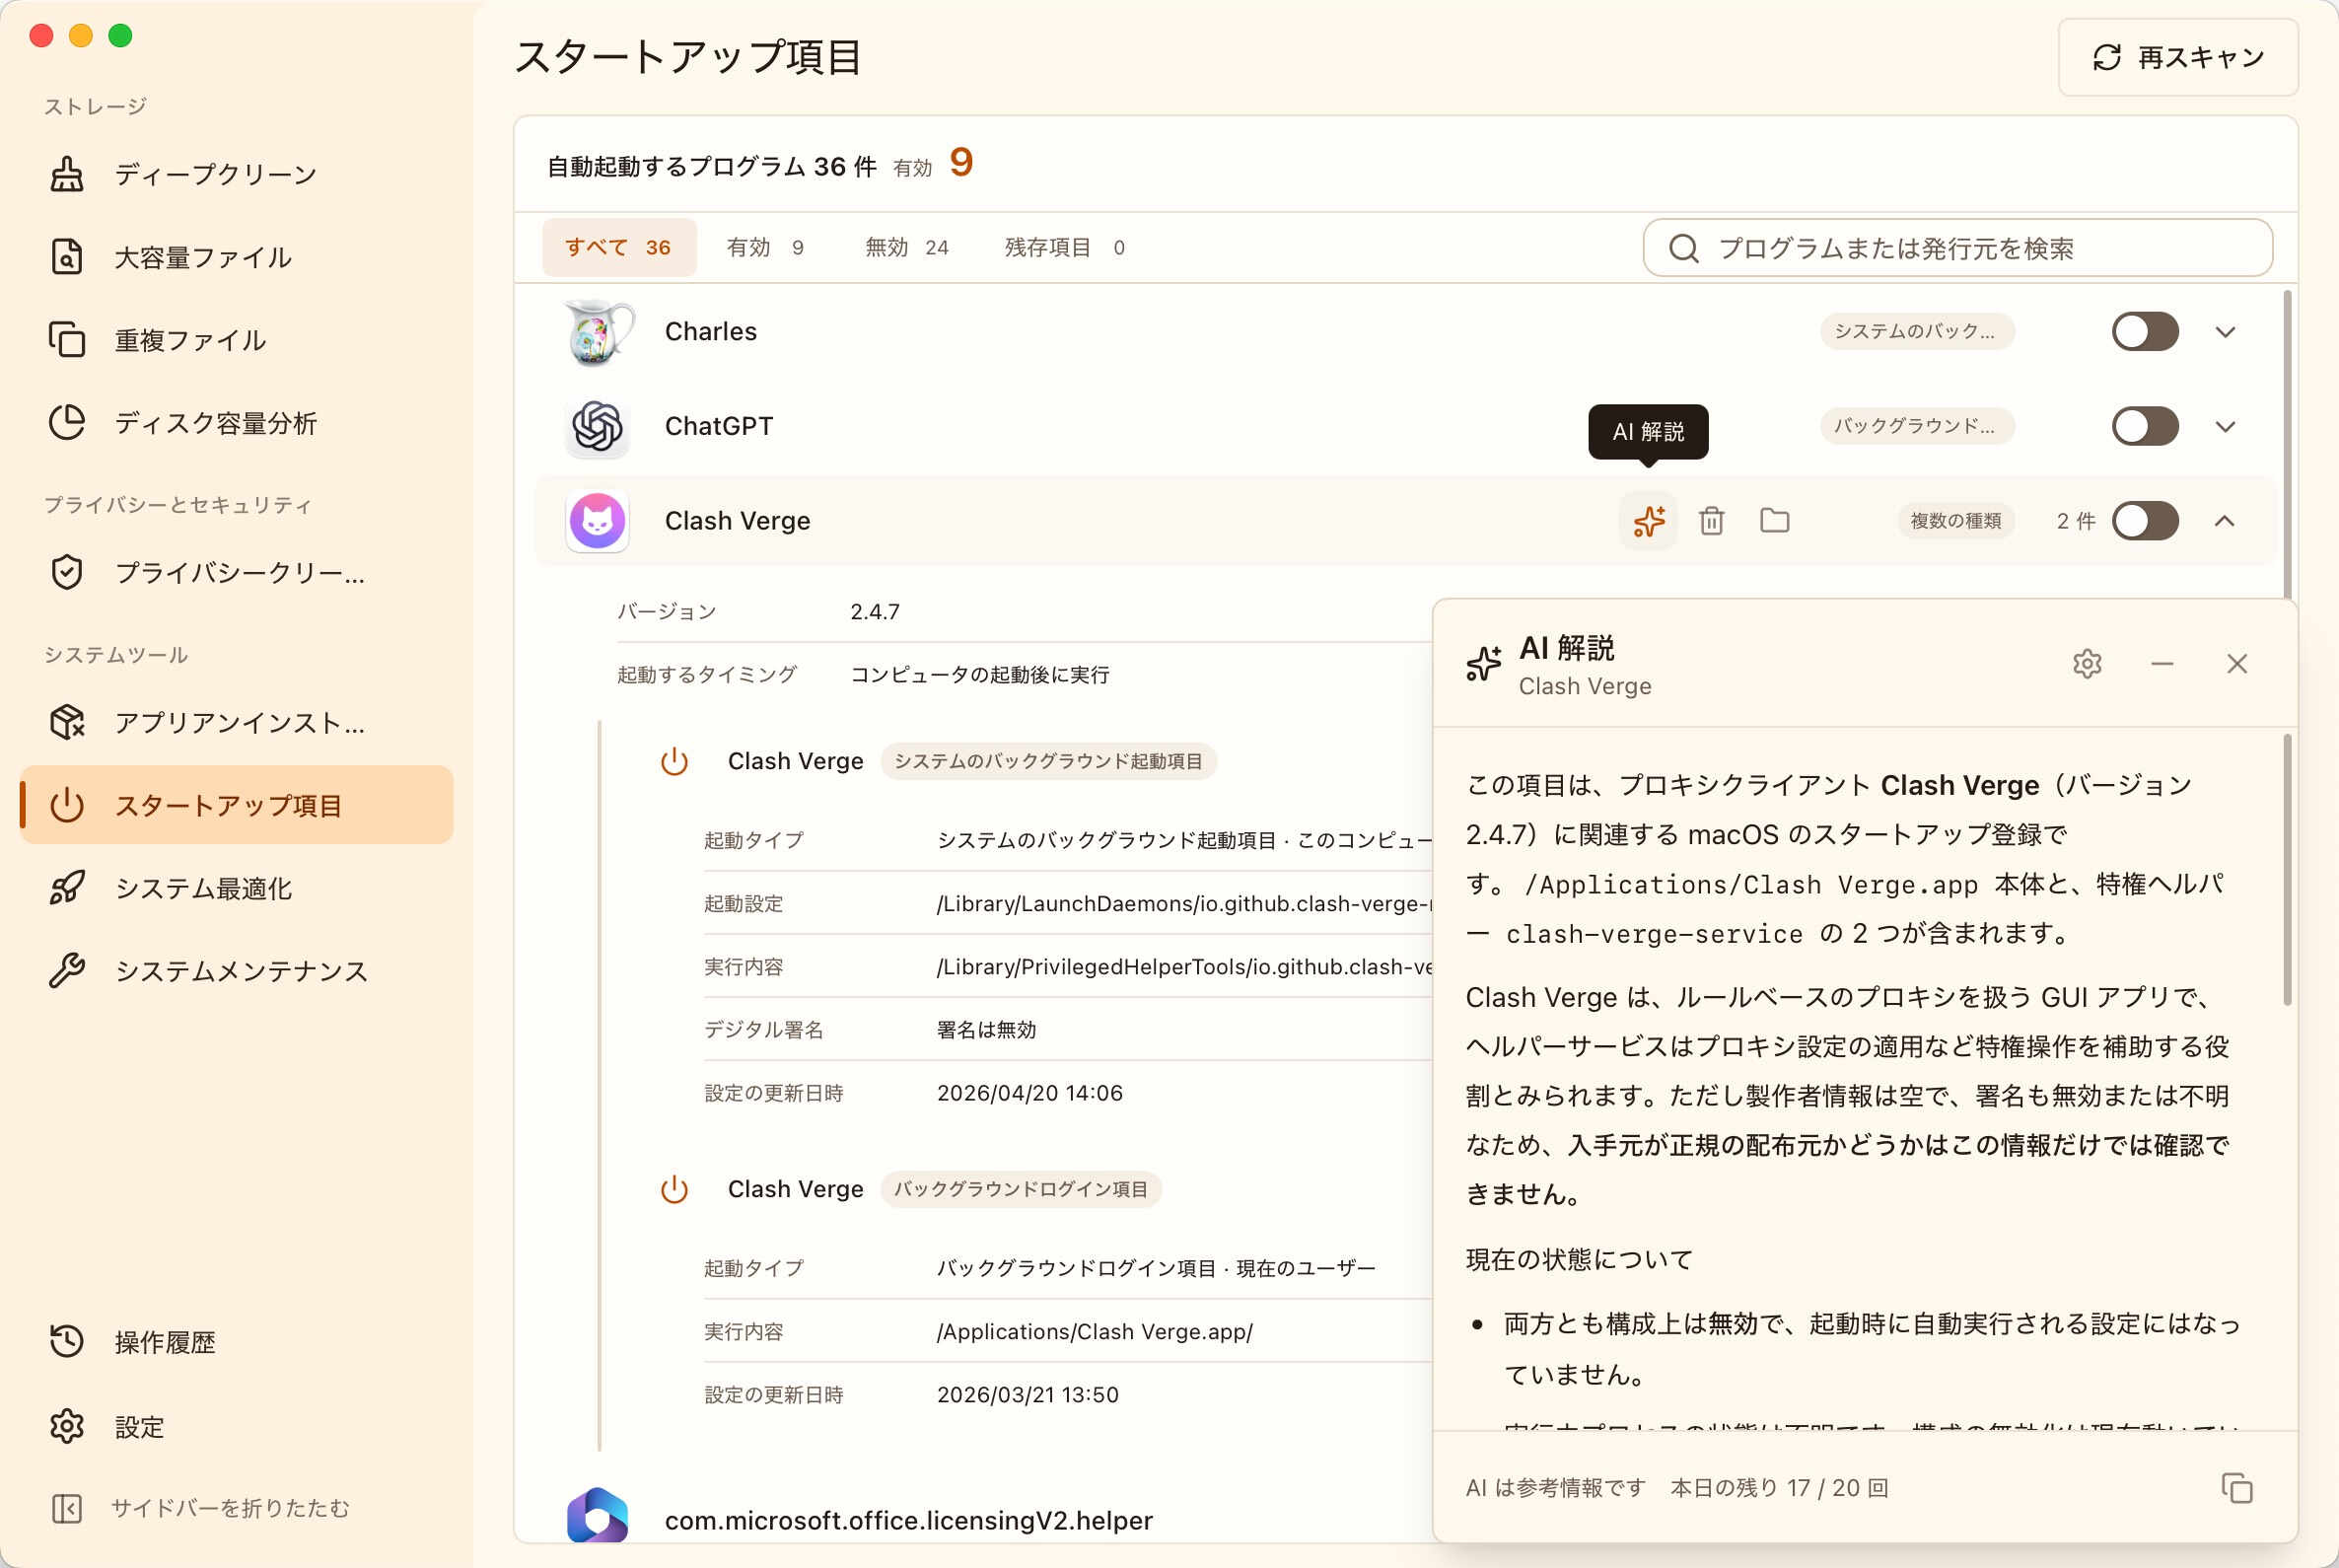Click コンピュータの起動後に実行 value

(980, 675)
